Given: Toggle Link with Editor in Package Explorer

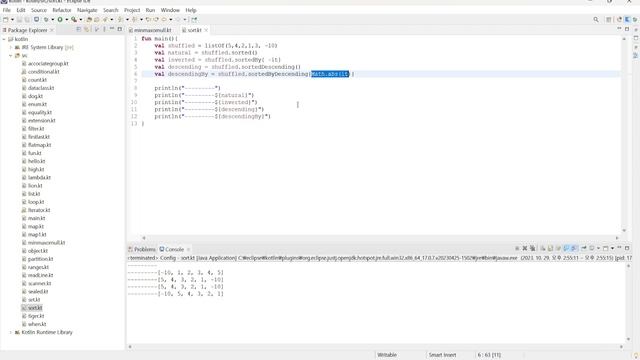Looking at the screenshot, I should point(87,29).
